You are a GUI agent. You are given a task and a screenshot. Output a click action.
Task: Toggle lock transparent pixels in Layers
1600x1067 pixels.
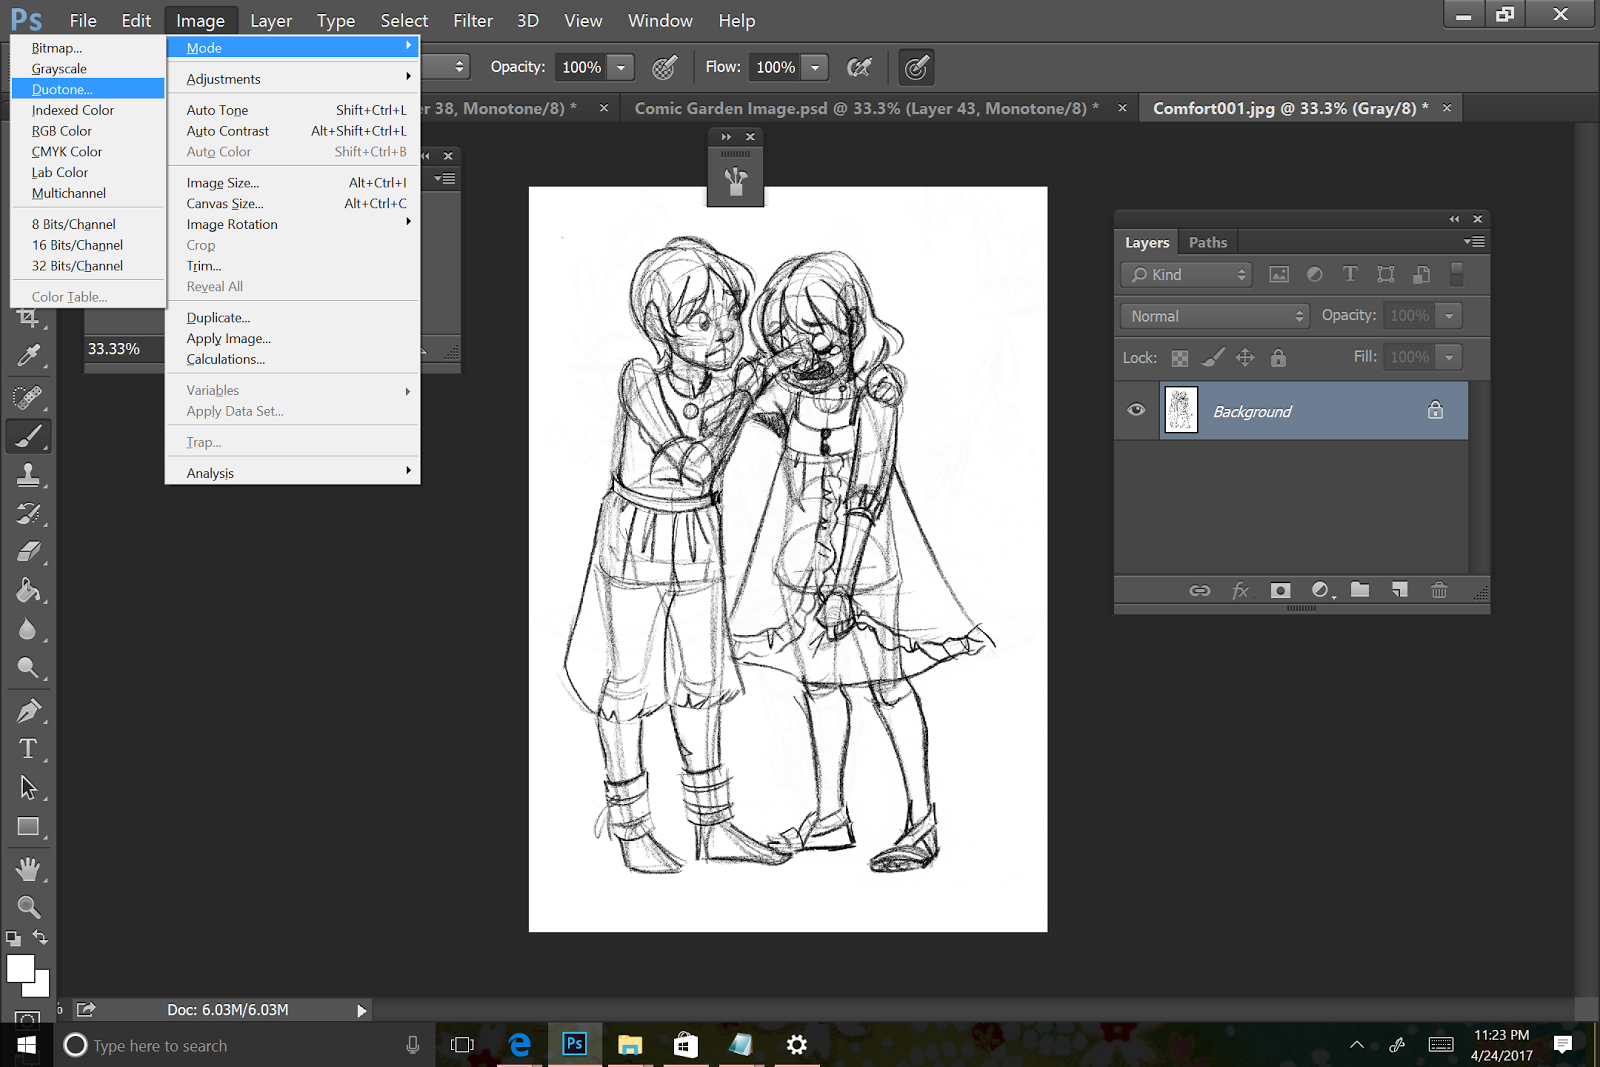(1180, 358)
